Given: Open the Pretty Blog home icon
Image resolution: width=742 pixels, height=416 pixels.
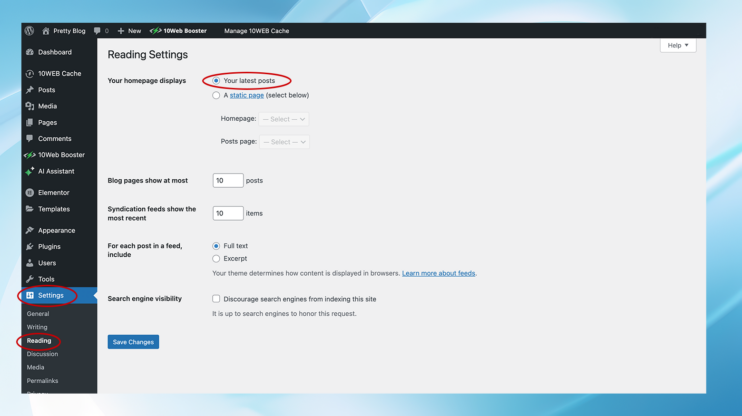Looking at the screenshot, I should [x=45, y=31].
